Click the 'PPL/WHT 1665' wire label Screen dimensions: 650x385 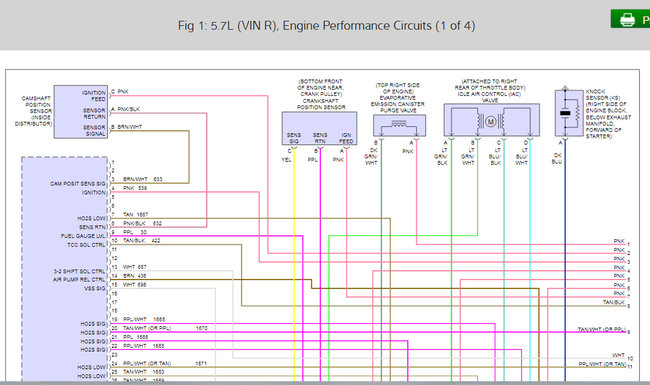tap(144, 320)
